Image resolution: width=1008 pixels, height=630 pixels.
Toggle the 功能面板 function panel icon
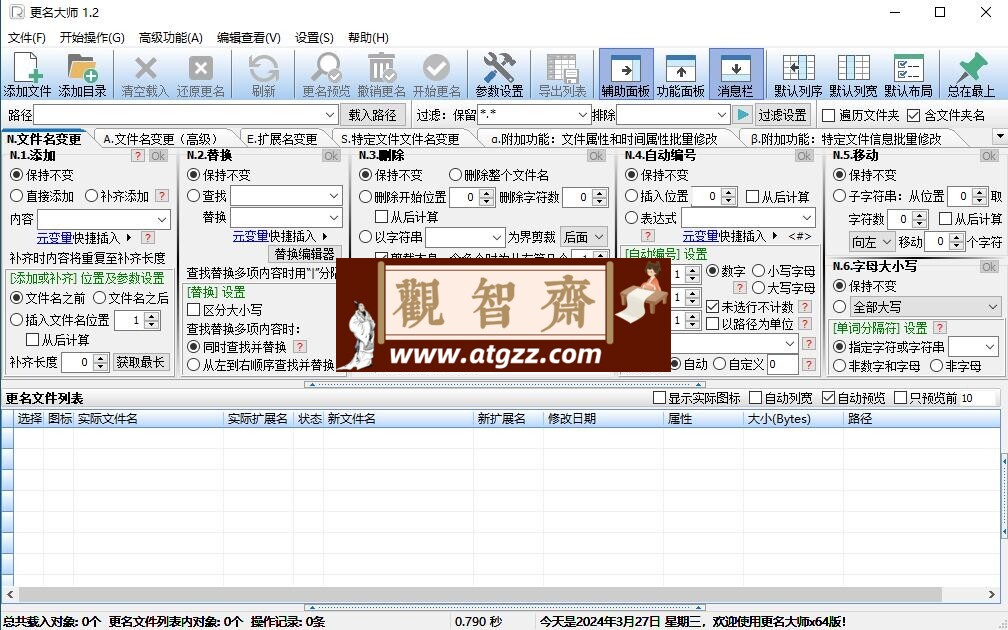click(x=681, y=74)
